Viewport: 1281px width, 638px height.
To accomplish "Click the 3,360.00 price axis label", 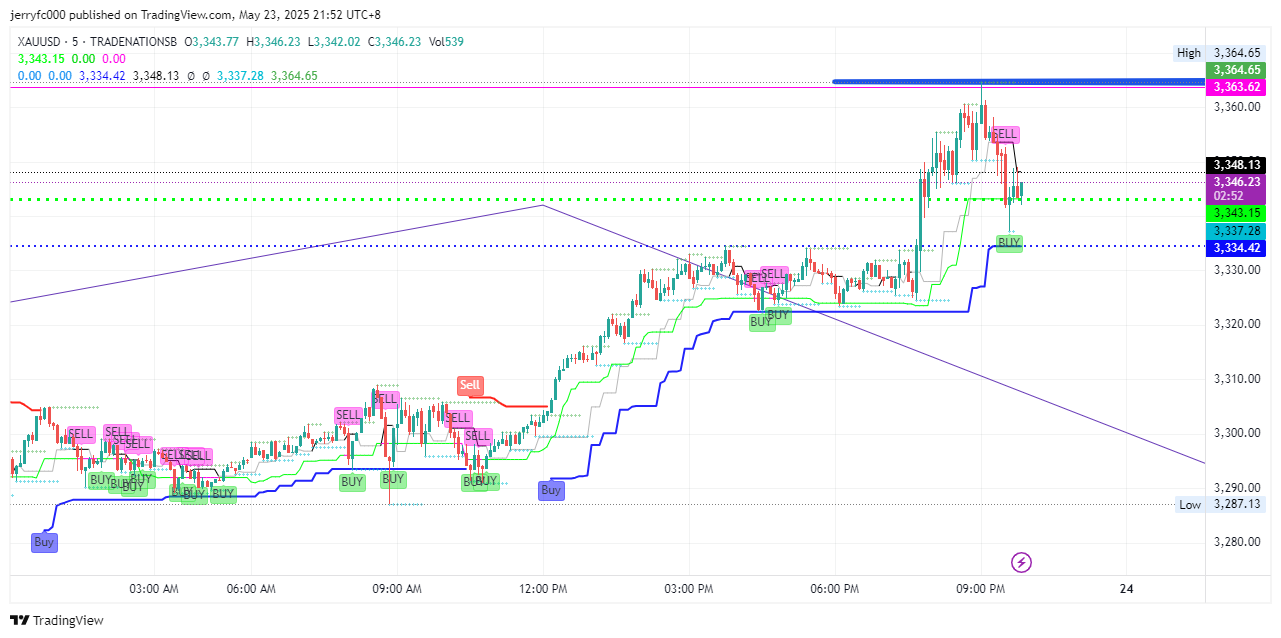I will tap(1235, 107).
